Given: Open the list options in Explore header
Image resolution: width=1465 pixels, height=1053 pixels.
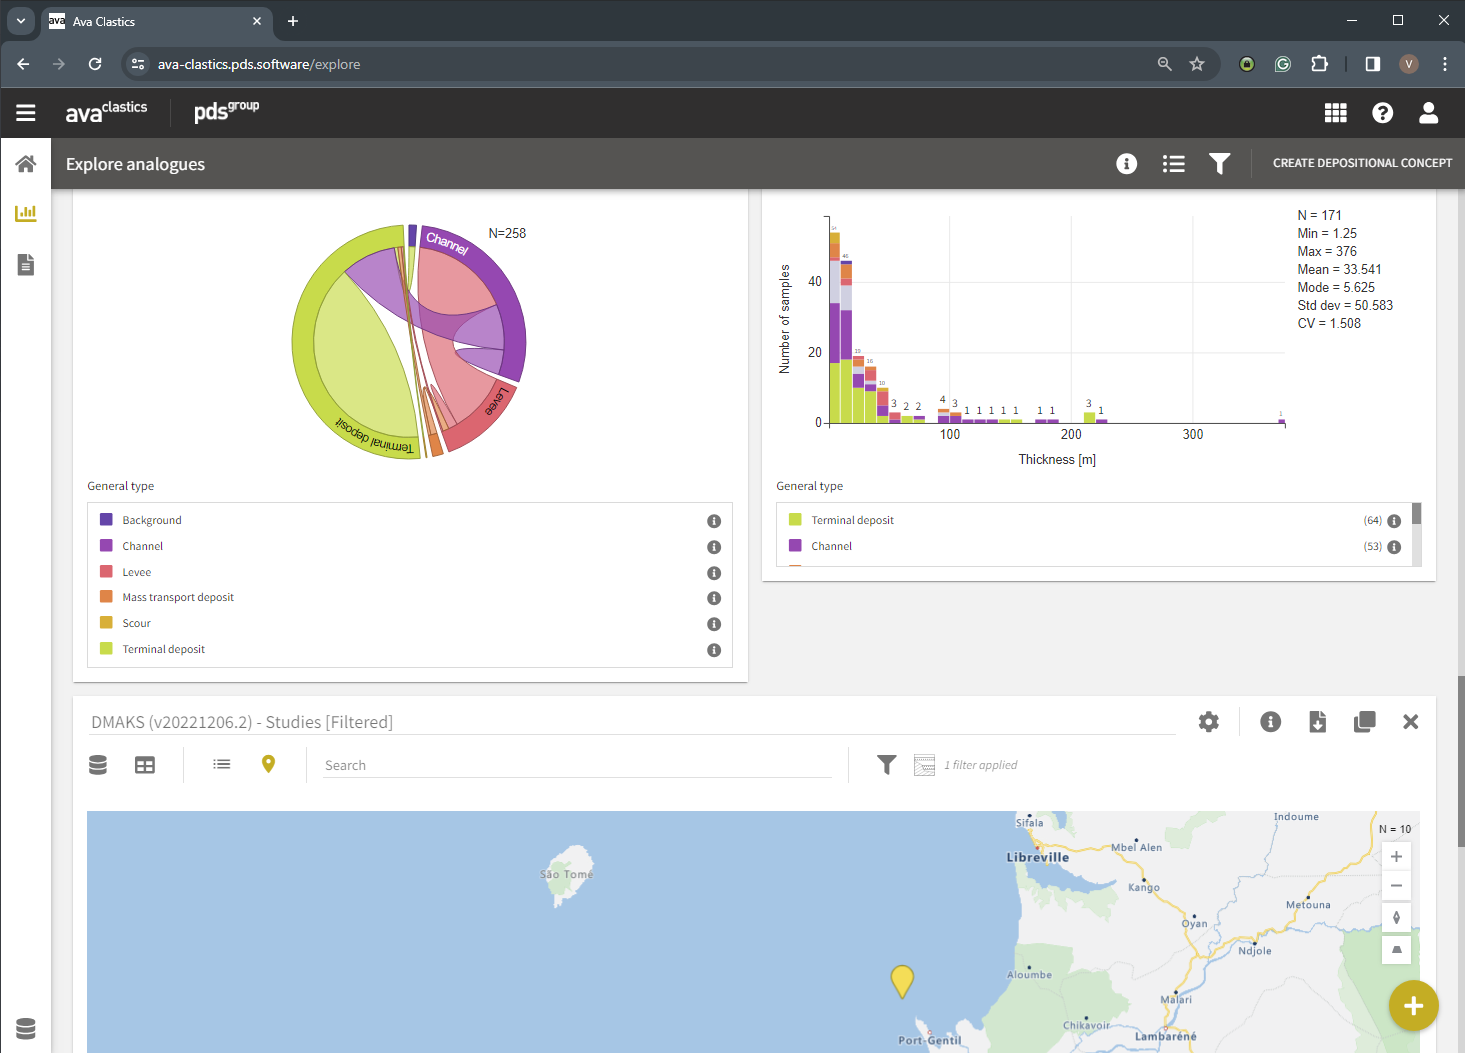Looking at the screenshot, I should point(1173,164).
